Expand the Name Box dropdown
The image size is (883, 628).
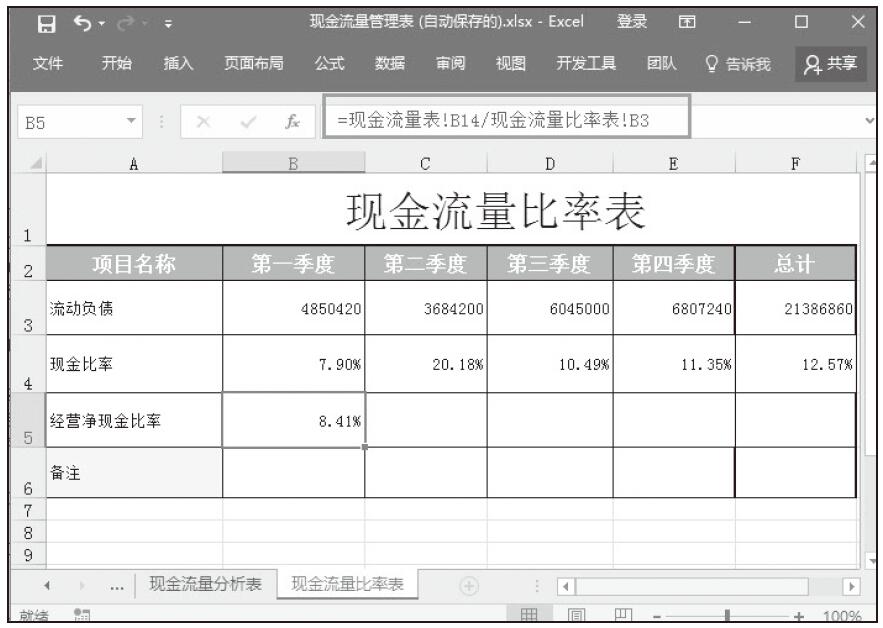point(132,121)
